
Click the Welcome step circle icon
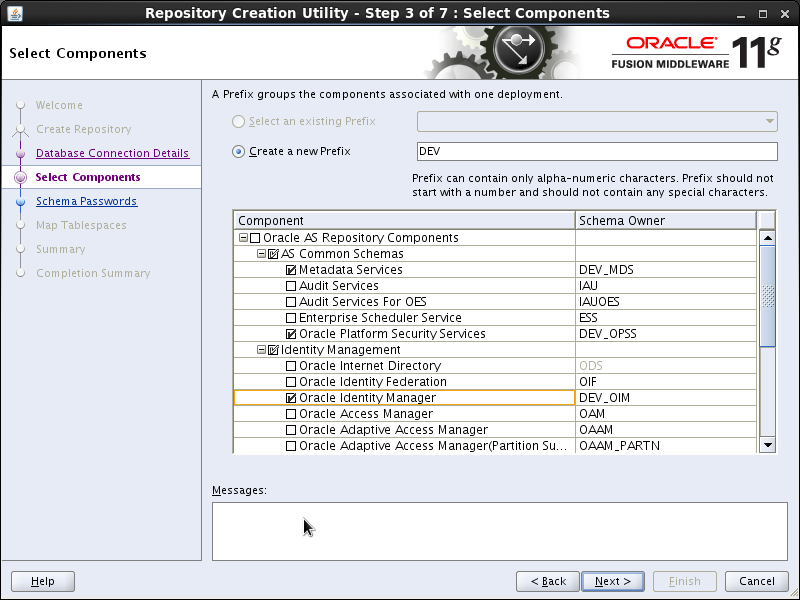[x=23, y=105]
